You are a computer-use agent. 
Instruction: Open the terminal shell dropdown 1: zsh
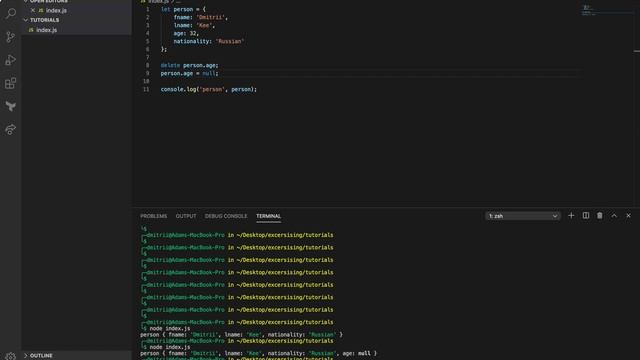coord(523,216)
